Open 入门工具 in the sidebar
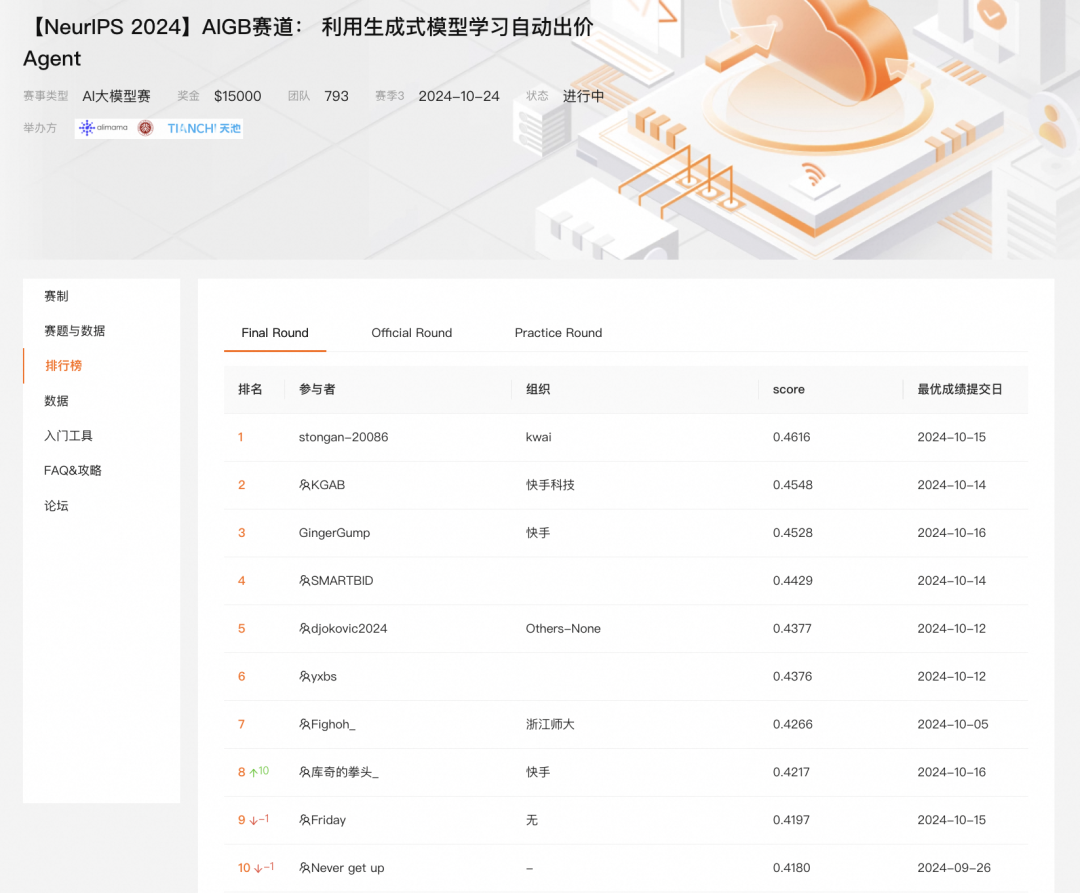 coord(68,436)
